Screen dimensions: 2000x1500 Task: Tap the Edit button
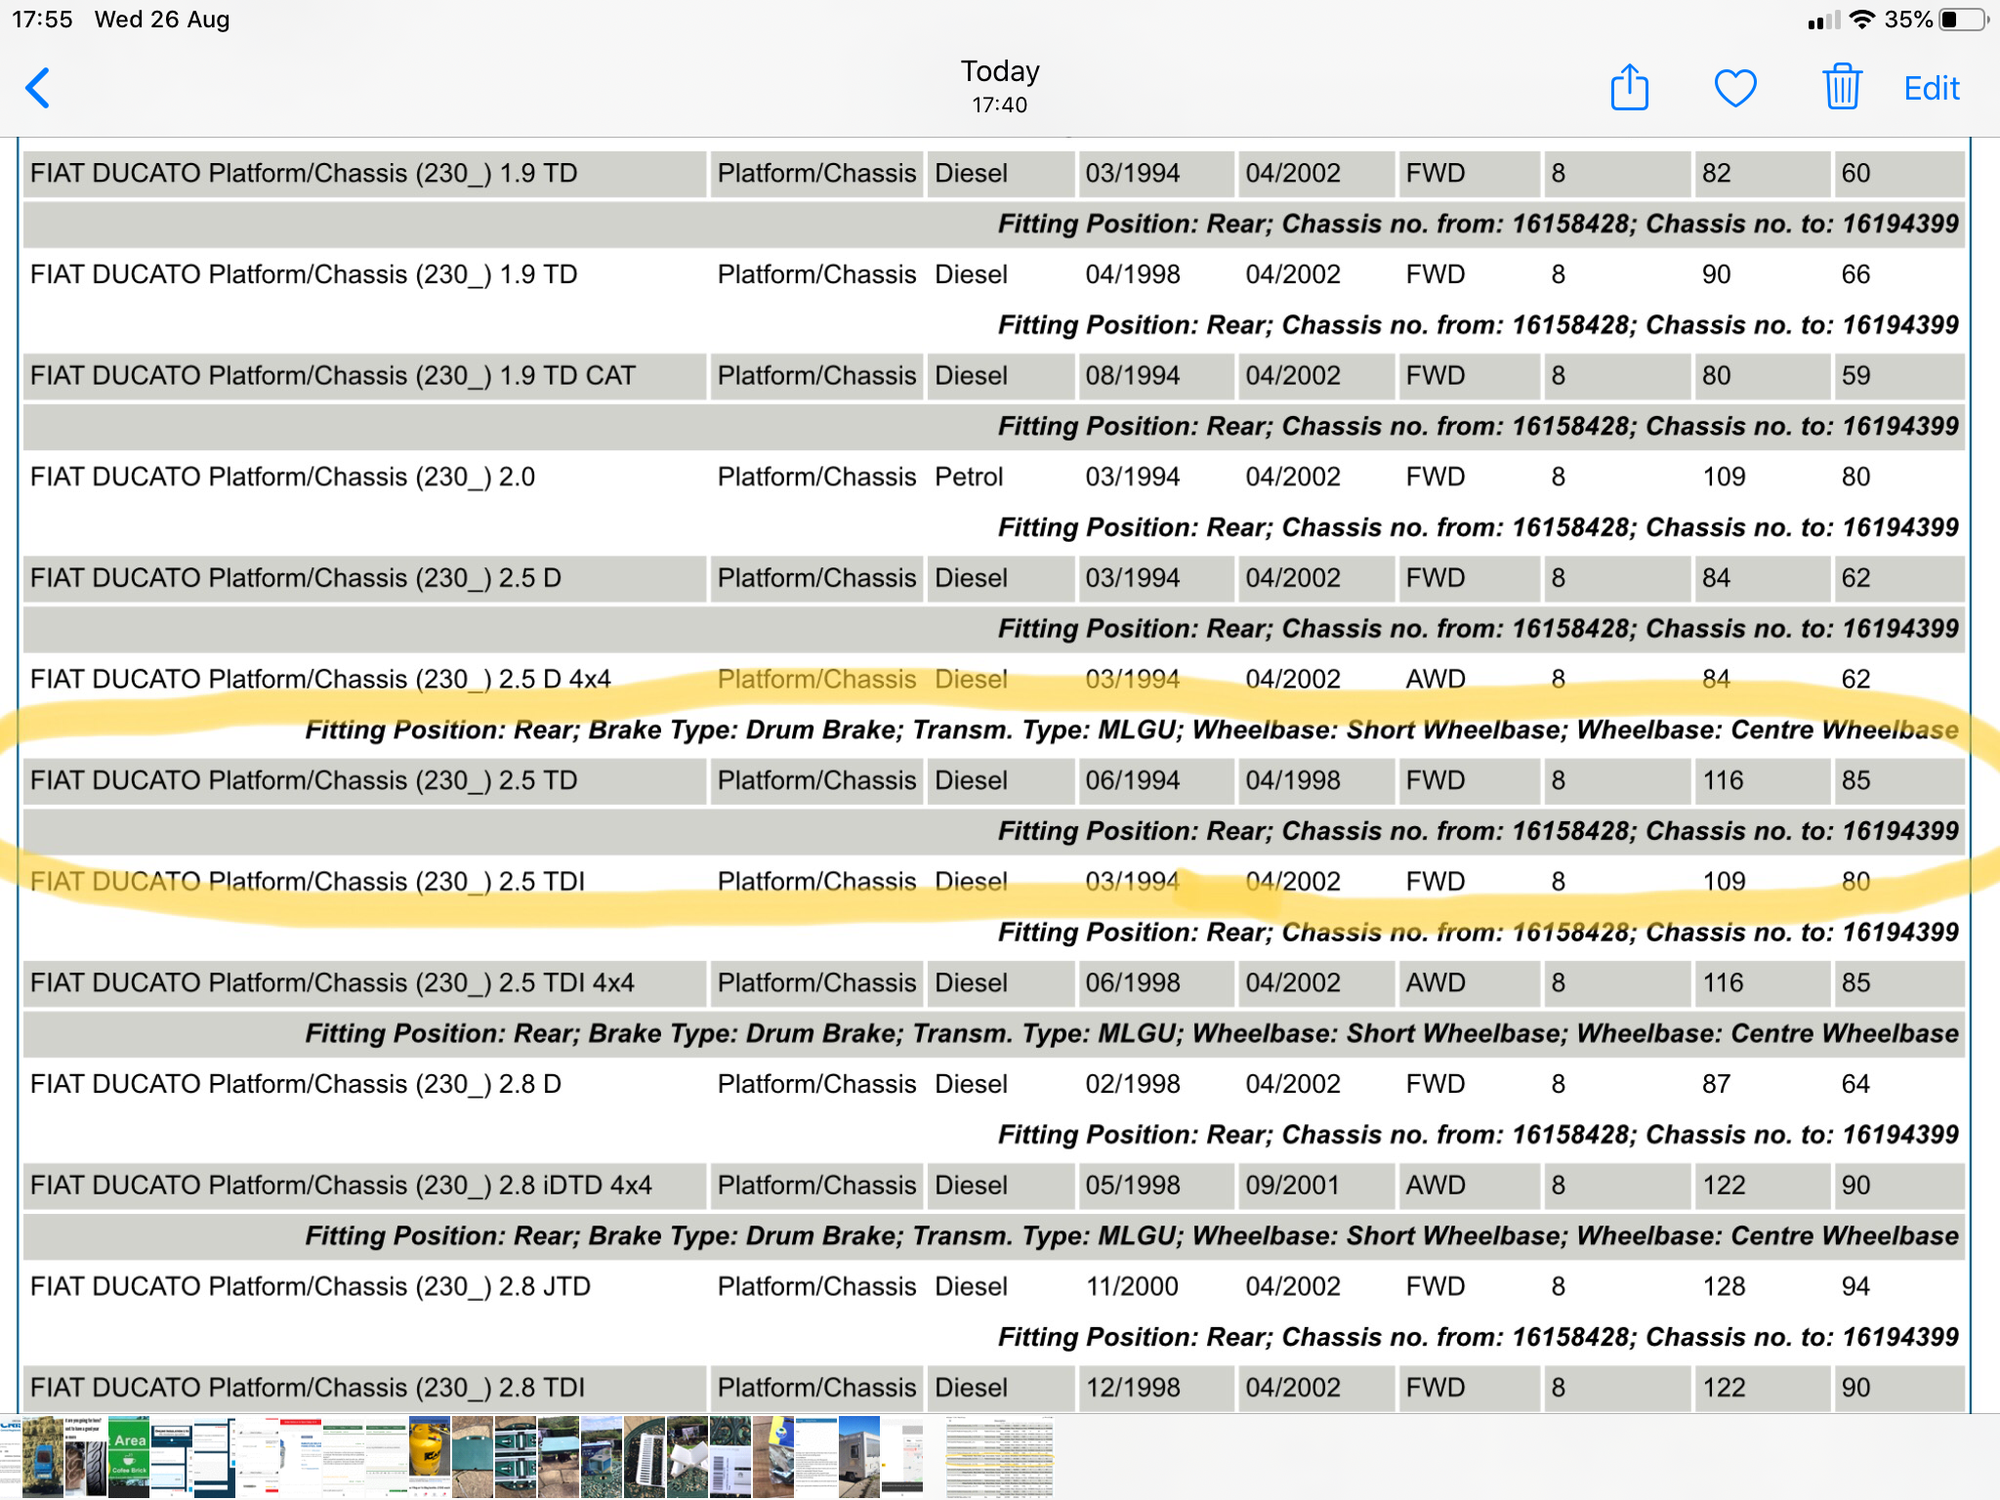1931,88
